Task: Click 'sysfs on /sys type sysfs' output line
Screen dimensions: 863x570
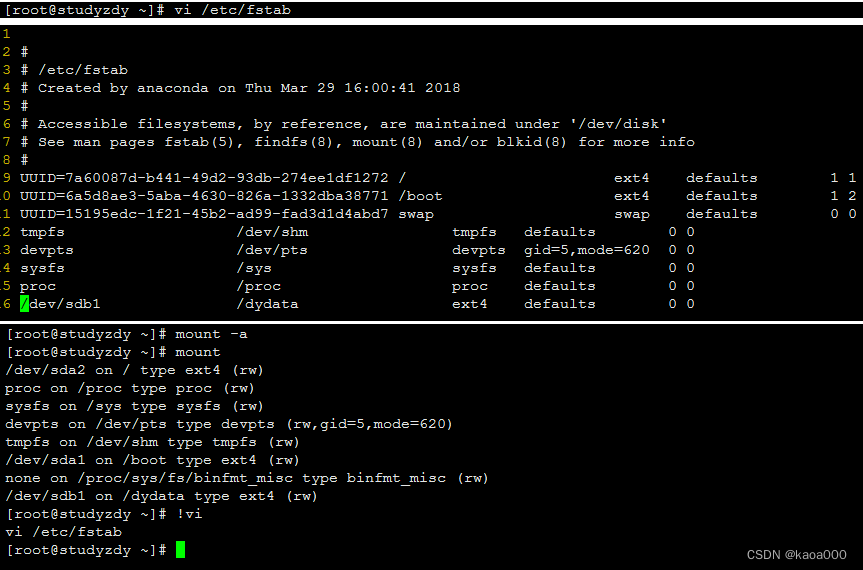Action: (x=134, y=406)
